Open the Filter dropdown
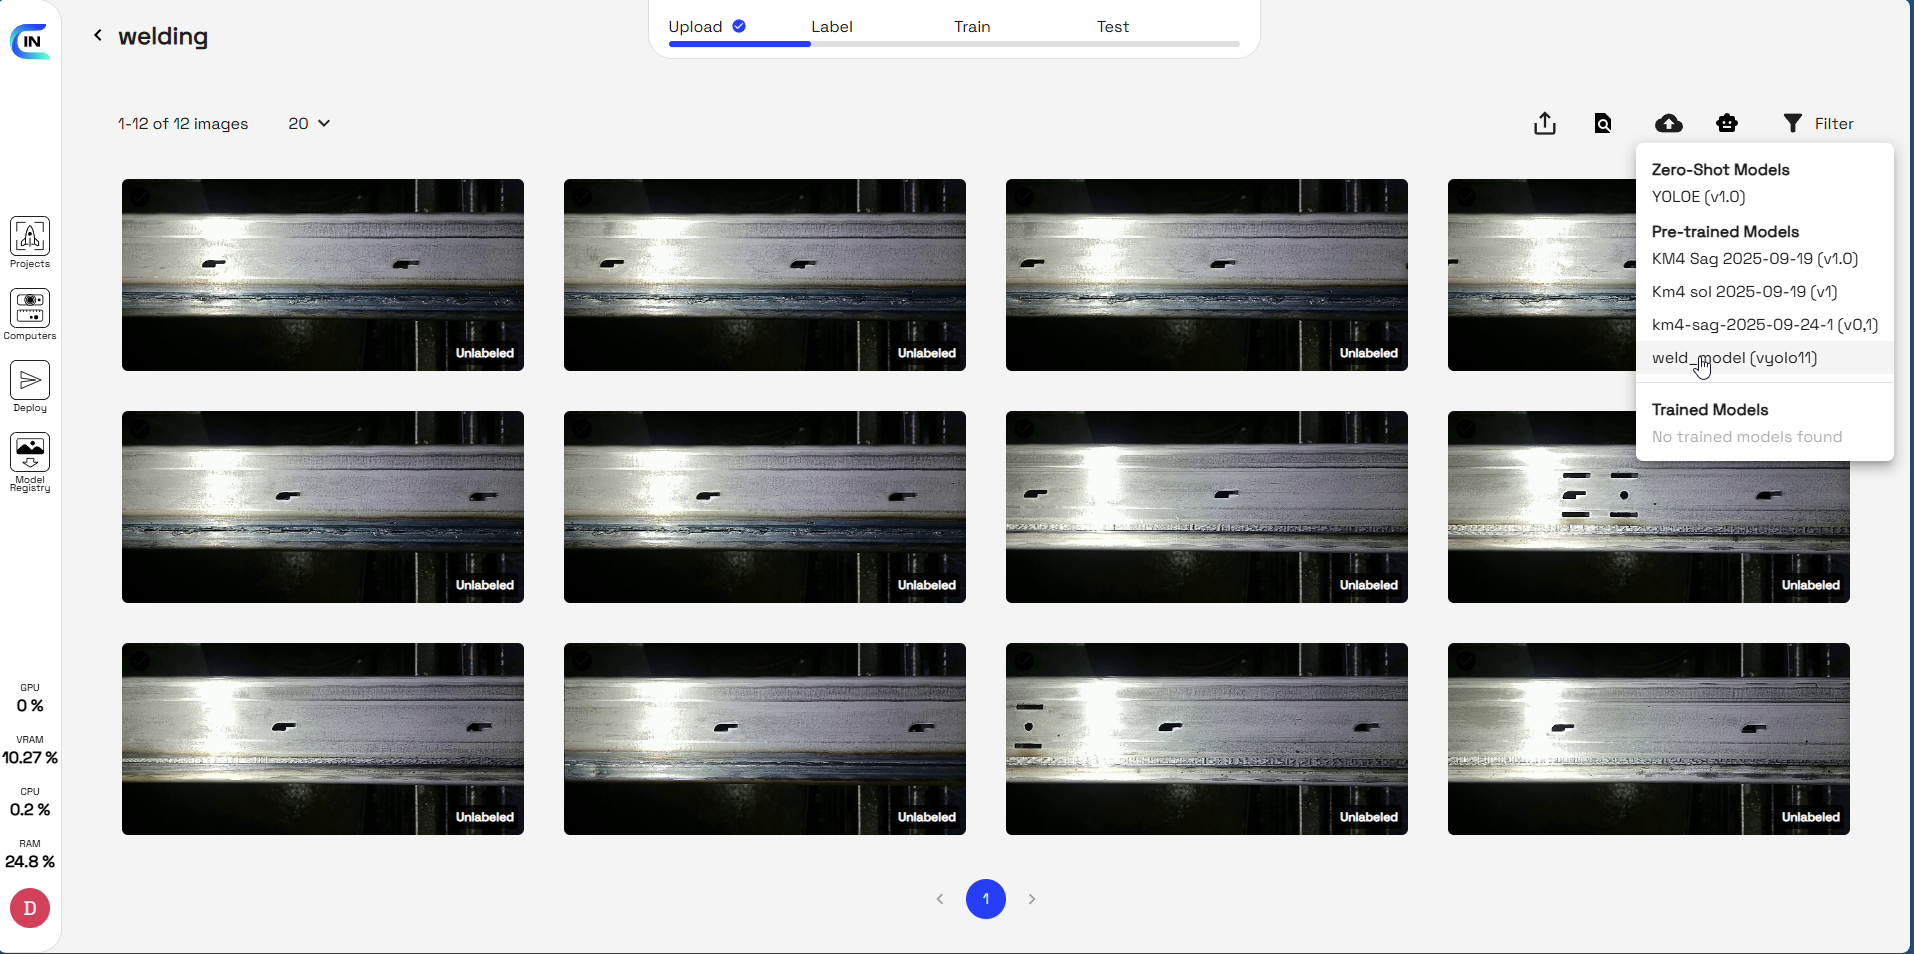Image resolution: width=1914 pixels, height=954 pixels. click(1818, 123)
